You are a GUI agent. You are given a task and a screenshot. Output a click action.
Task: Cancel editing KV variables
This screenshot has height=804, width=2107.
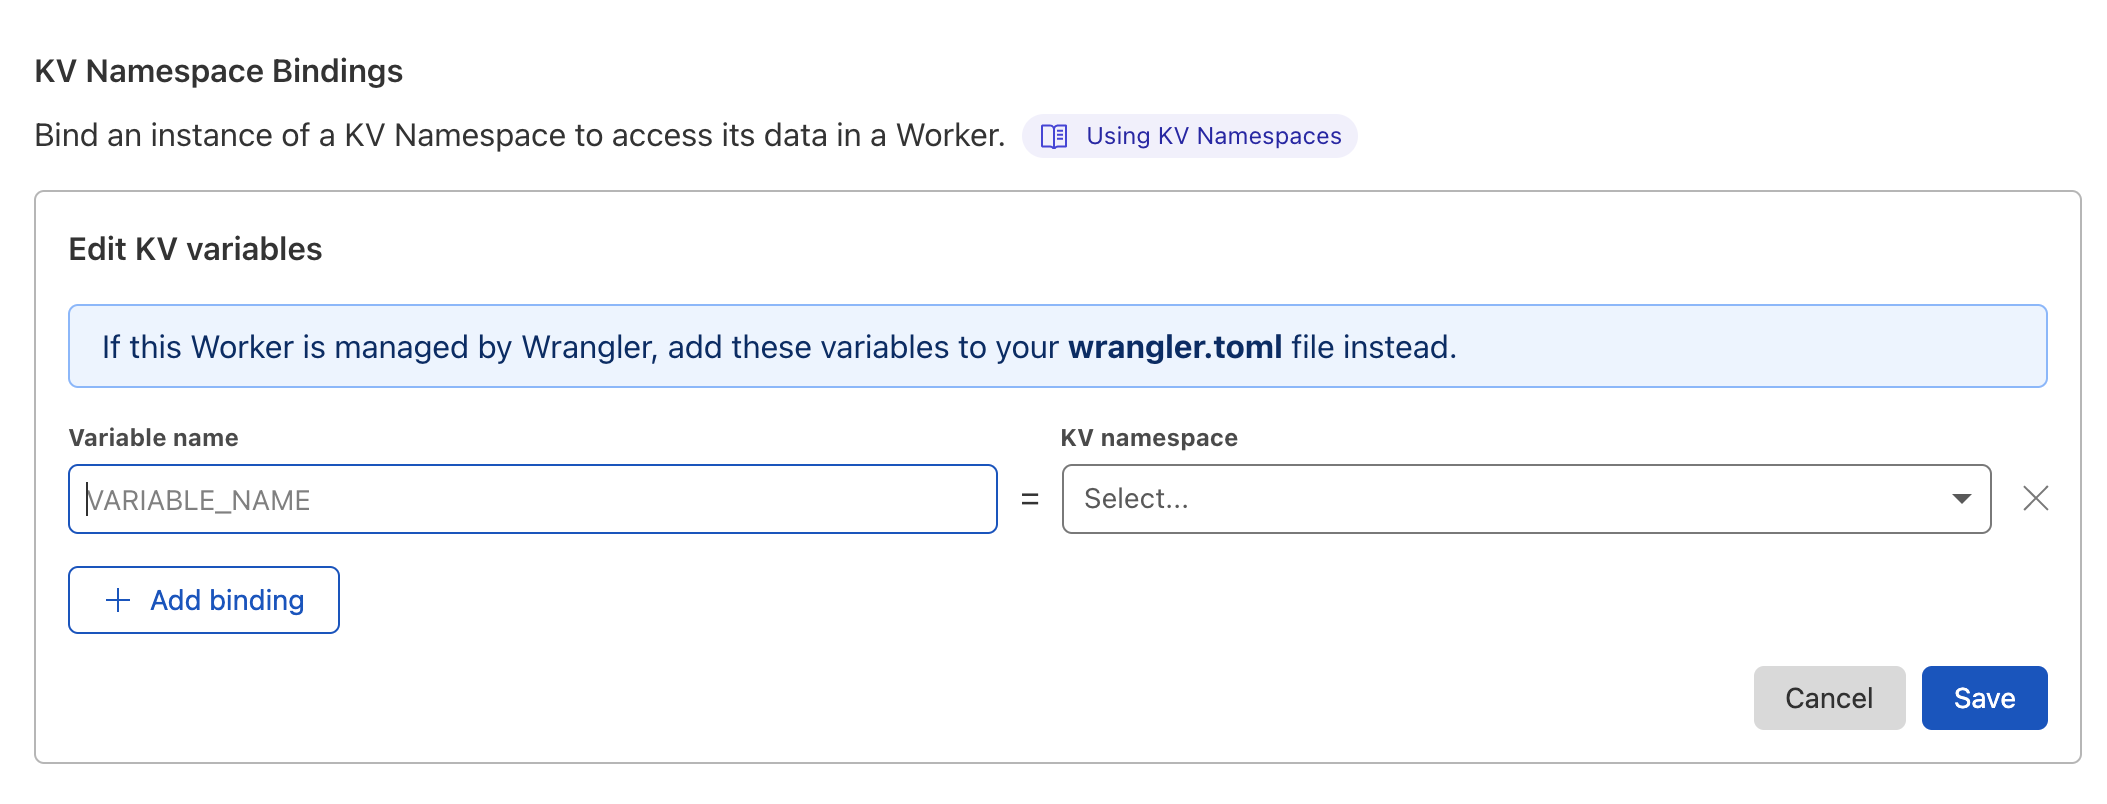point(1829,697)
